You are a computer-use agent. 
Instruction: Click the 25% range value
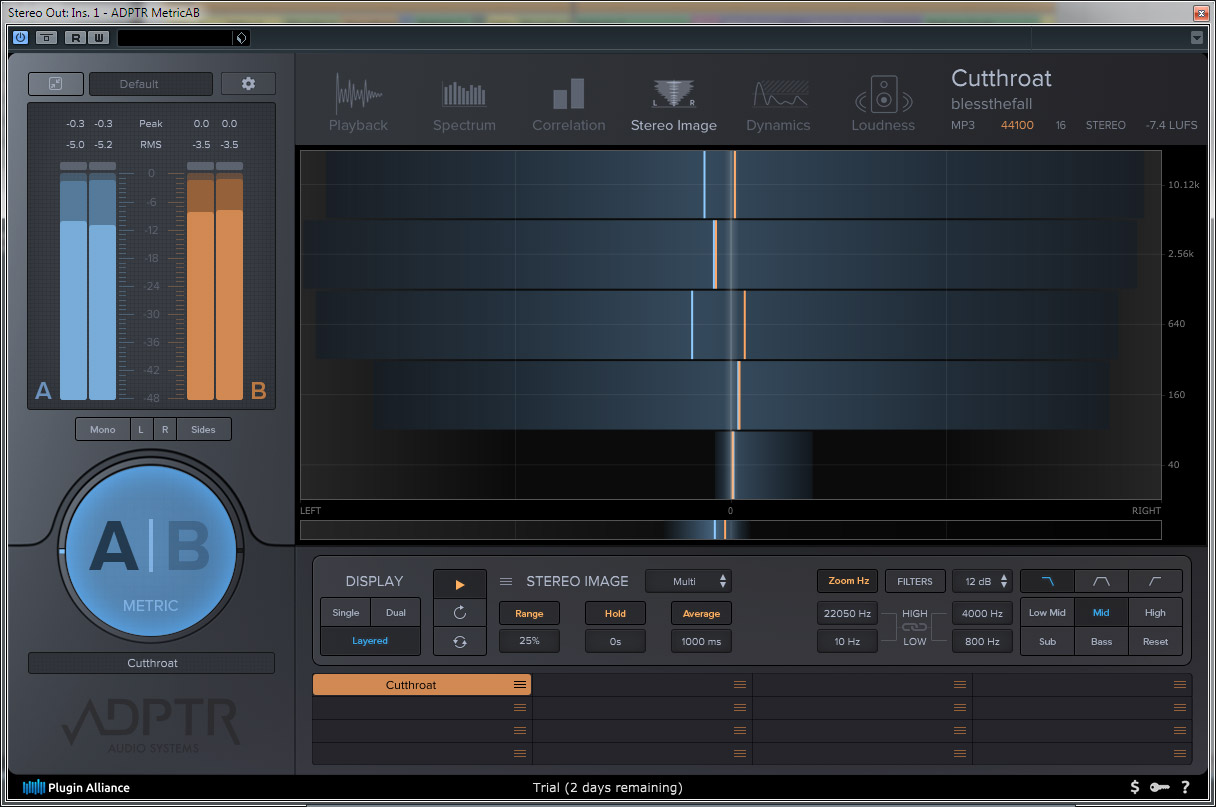click(x=529, y=641)
